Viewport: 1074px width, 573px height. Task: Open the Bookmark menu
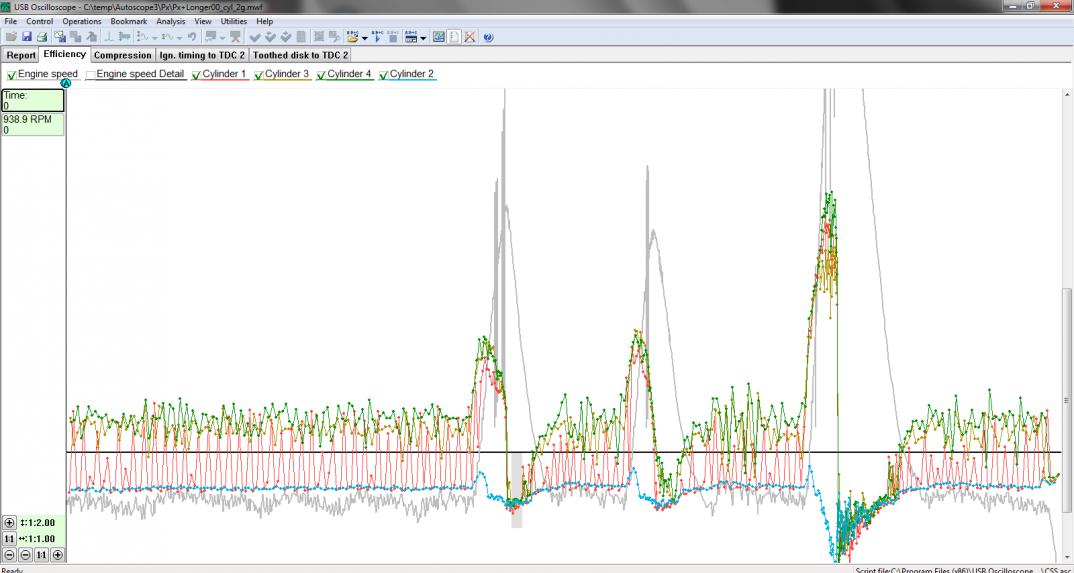128,21
